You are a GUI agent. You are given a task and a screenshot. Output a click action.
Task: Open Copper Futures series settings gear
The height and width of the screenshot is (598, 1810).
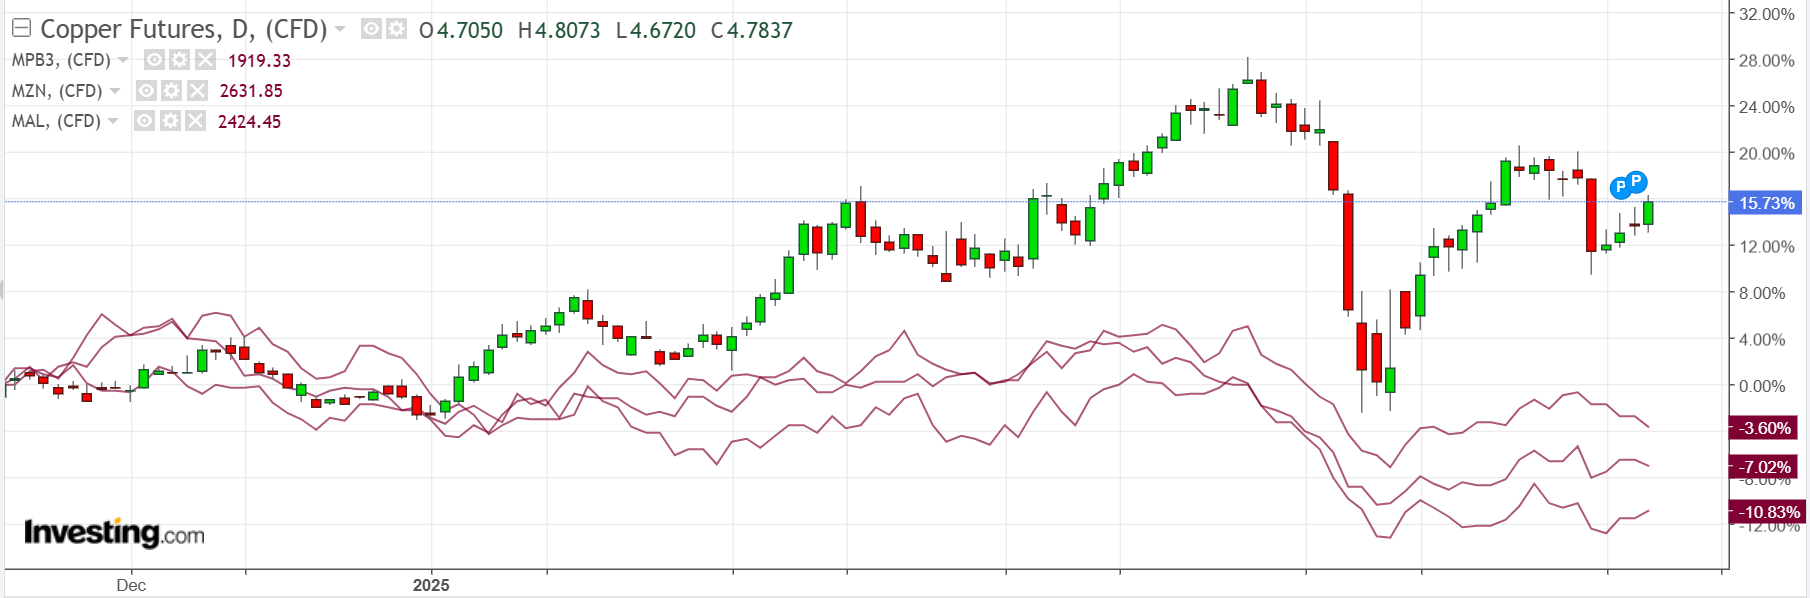(x=397, y=29)
